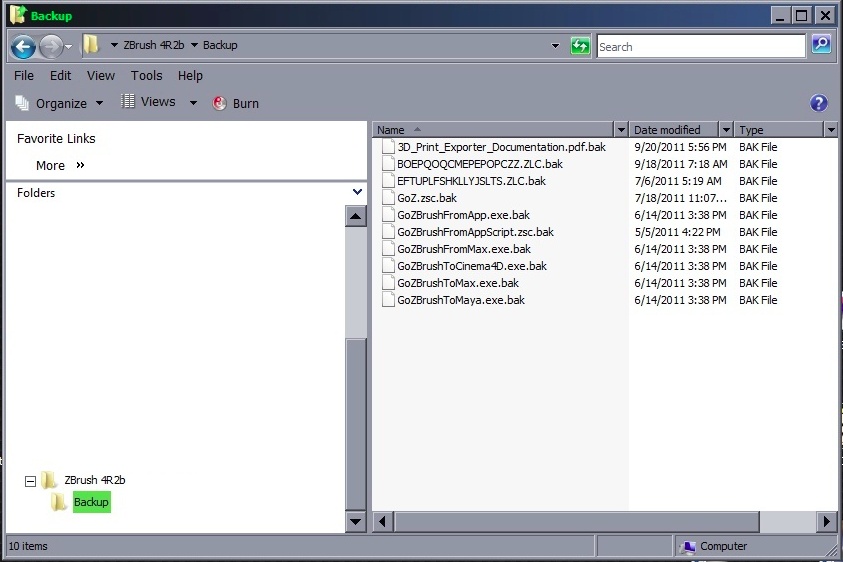Open the recent pages arrow beside forward
This screenshot has height=562, width=843.
point(68,47)
